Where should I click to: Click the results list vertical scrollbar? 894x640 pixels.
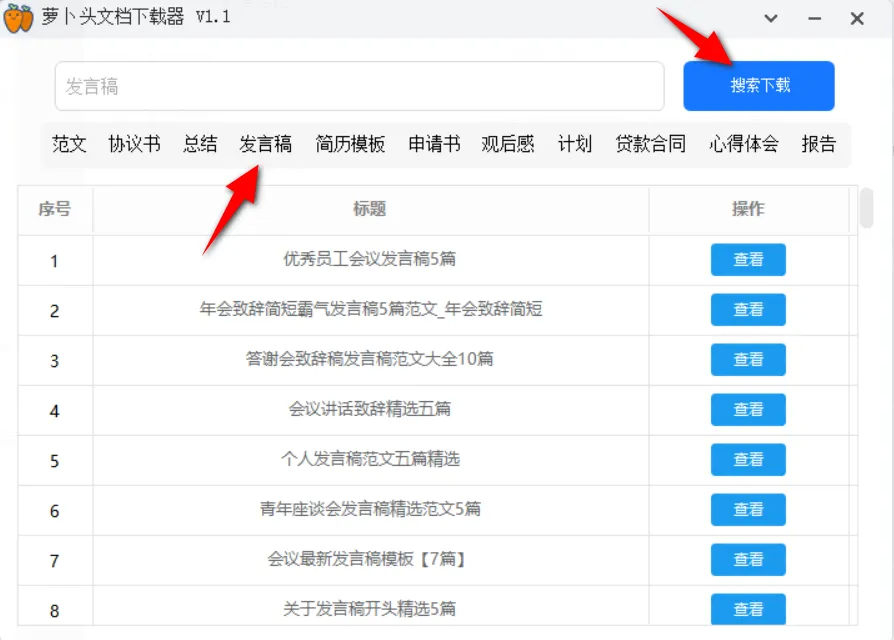pos(866,210)
